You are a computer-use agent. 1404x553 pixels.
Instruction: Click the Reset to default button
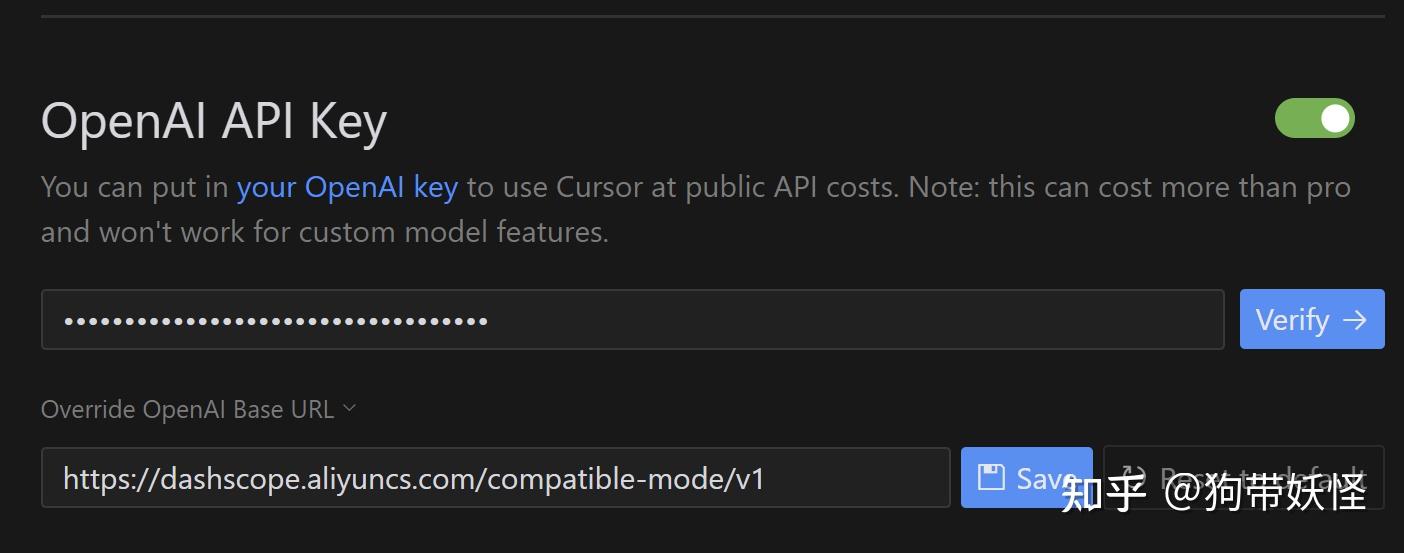coord(1243,478)
